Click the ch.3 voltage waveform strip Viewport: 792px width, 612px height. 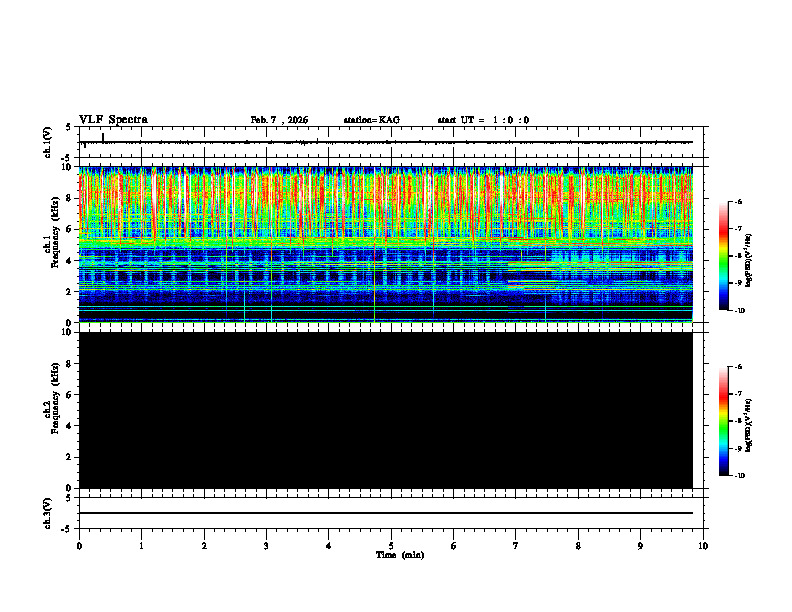(x=385, y=513)
